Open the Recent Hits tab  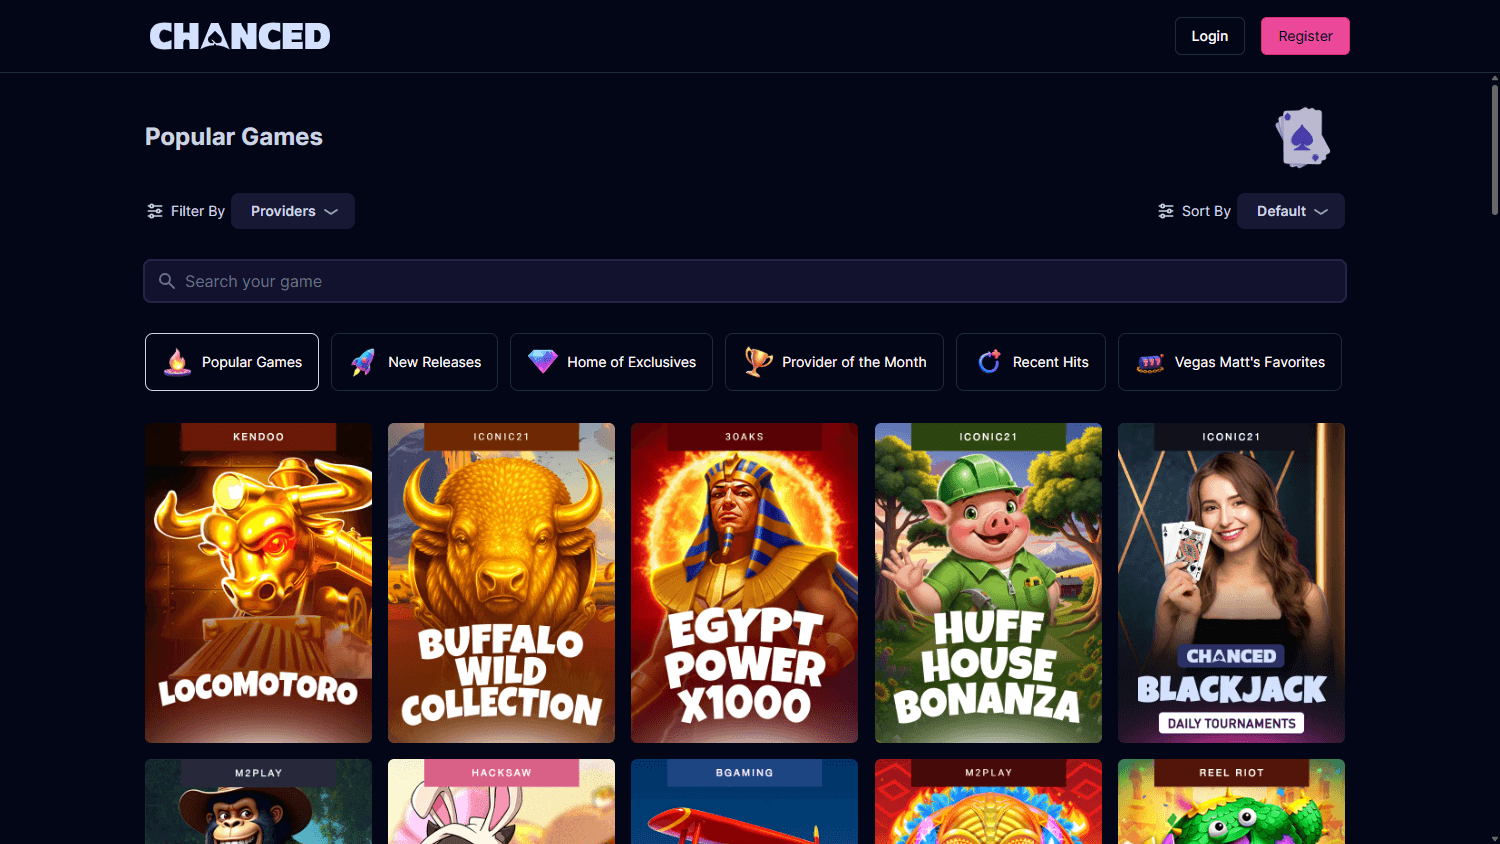tap(1031, 362)
